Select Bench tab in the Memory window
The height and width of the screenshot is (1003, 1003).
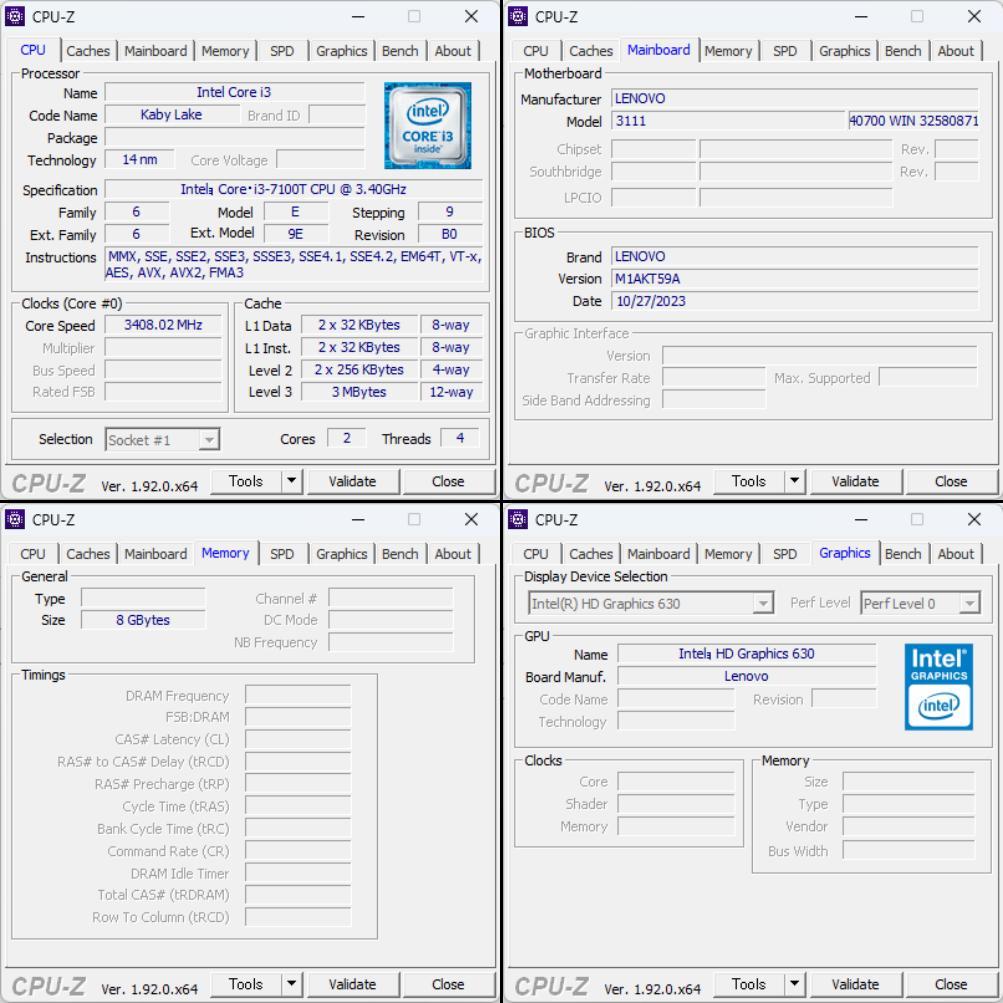(x=400, y=554)
